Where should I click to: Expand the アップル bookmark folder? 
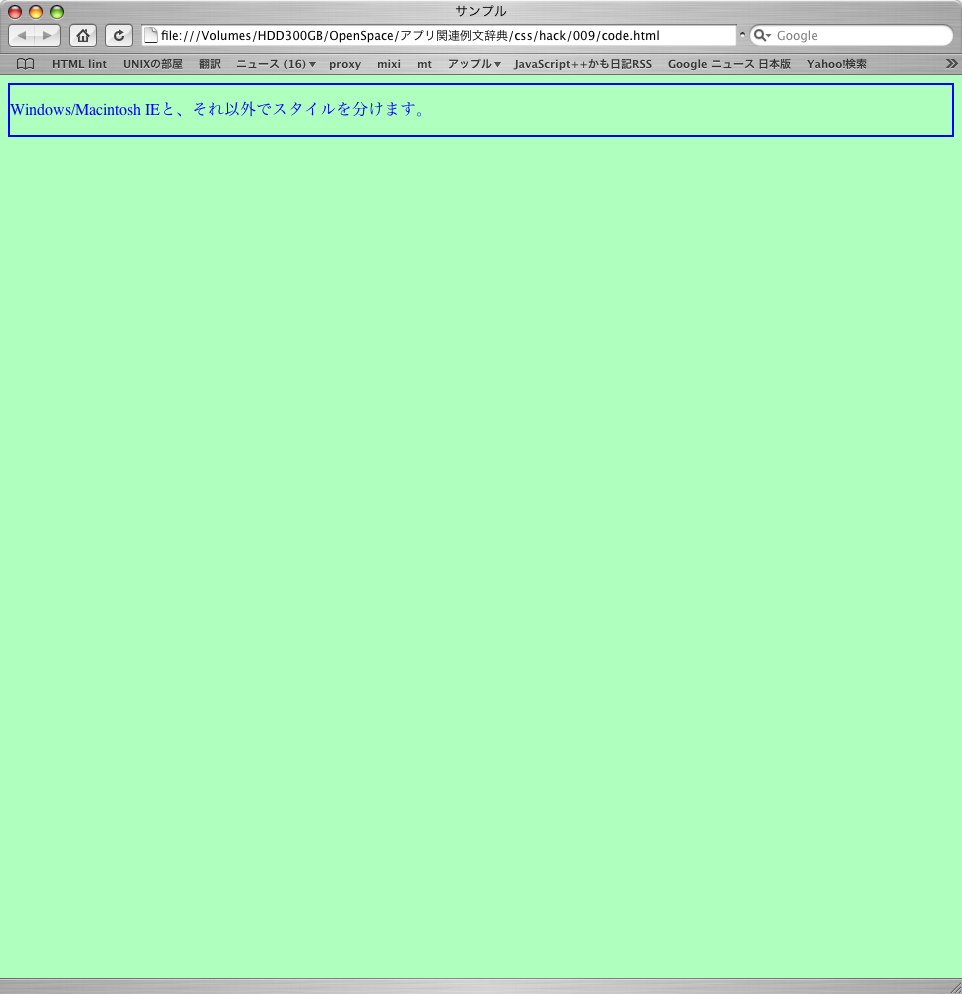(x=474, y=64)
